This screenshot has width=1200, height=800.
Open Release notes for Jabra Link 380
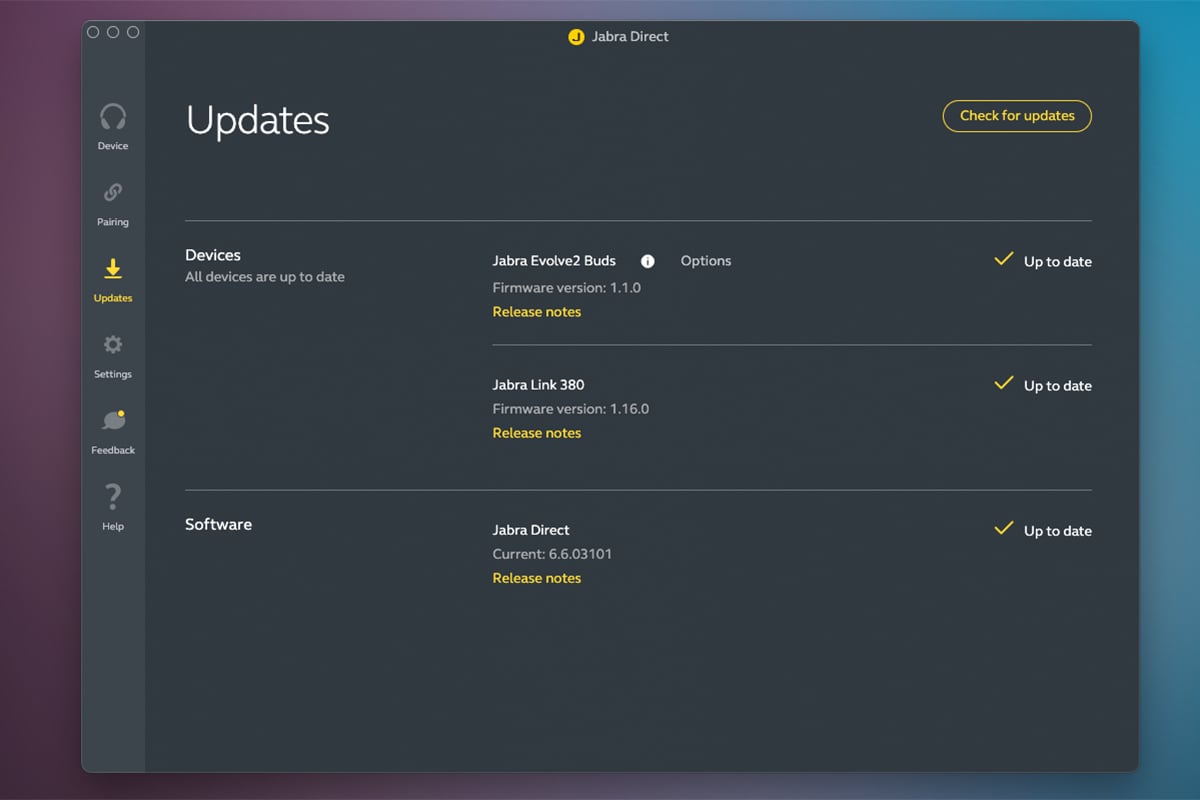coord(537,433)
